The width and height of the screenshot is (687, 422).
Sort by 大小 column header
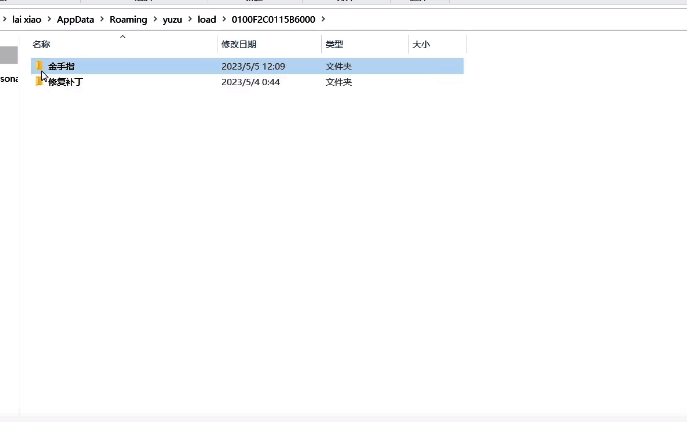tap(421, 44)
